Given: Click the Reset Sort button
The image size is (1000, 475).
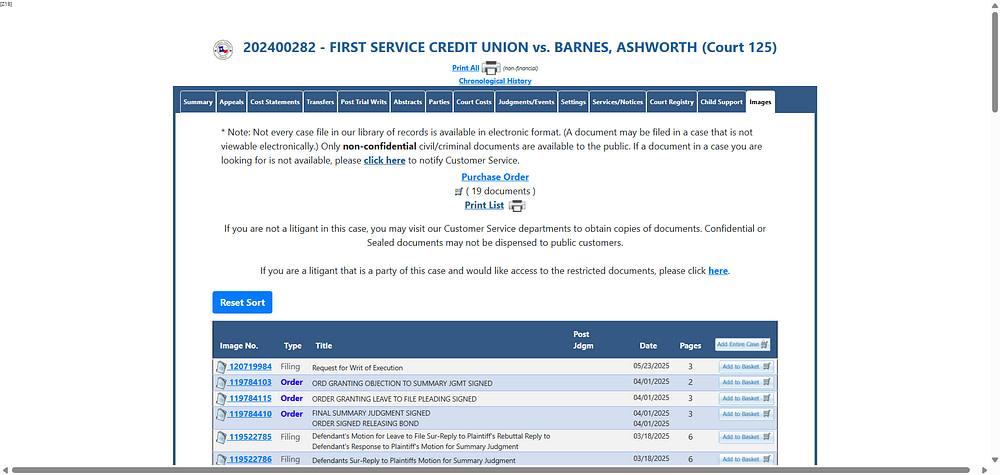Looking at the screenshot, I should [x=242, y=302].
